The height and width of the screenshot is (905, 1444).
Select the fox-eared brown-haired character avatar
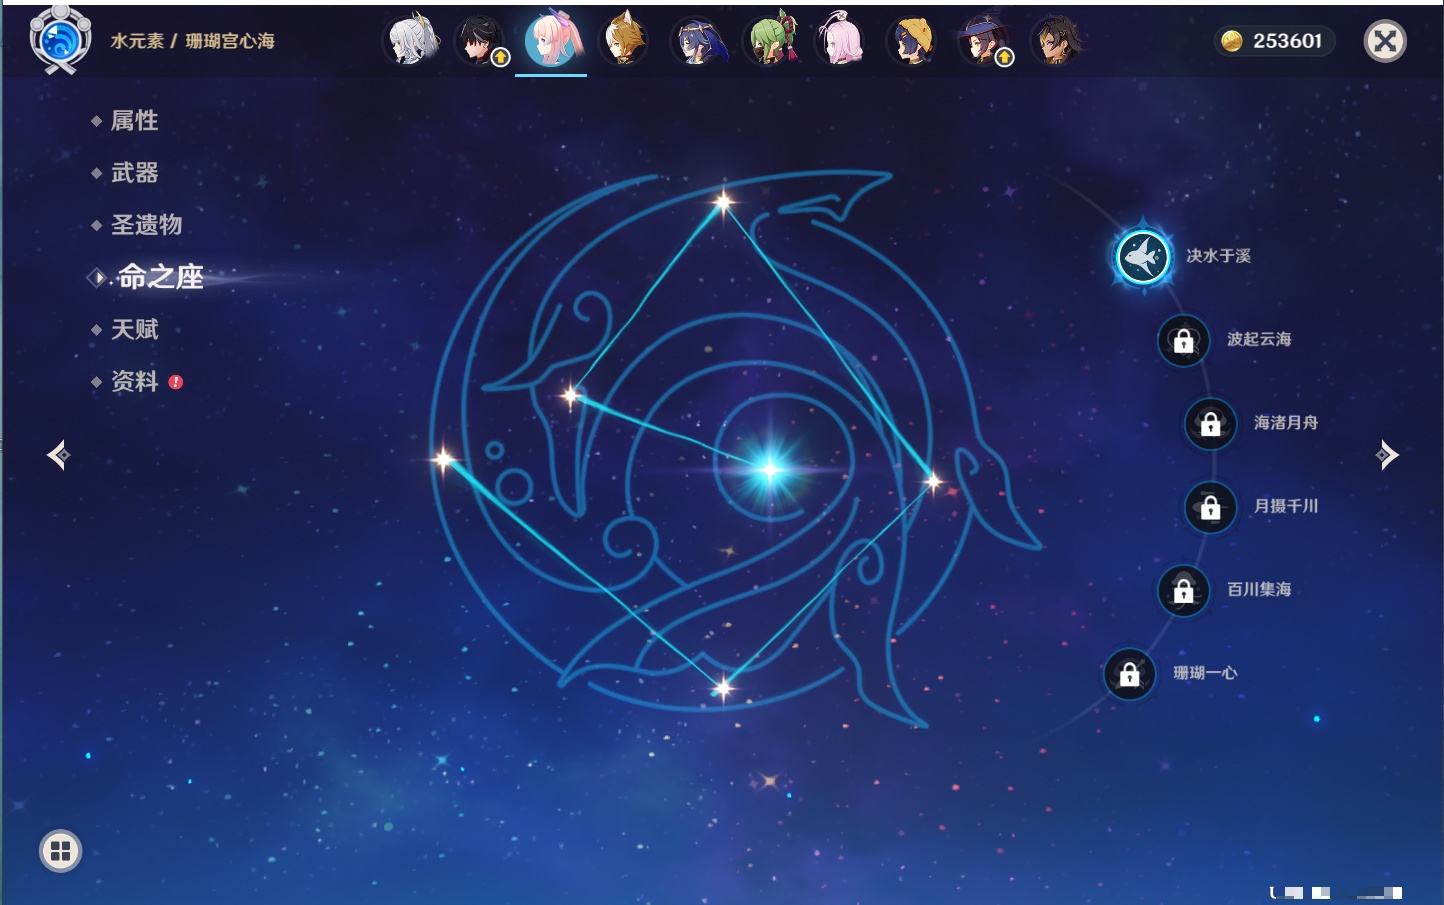point(624,40)
